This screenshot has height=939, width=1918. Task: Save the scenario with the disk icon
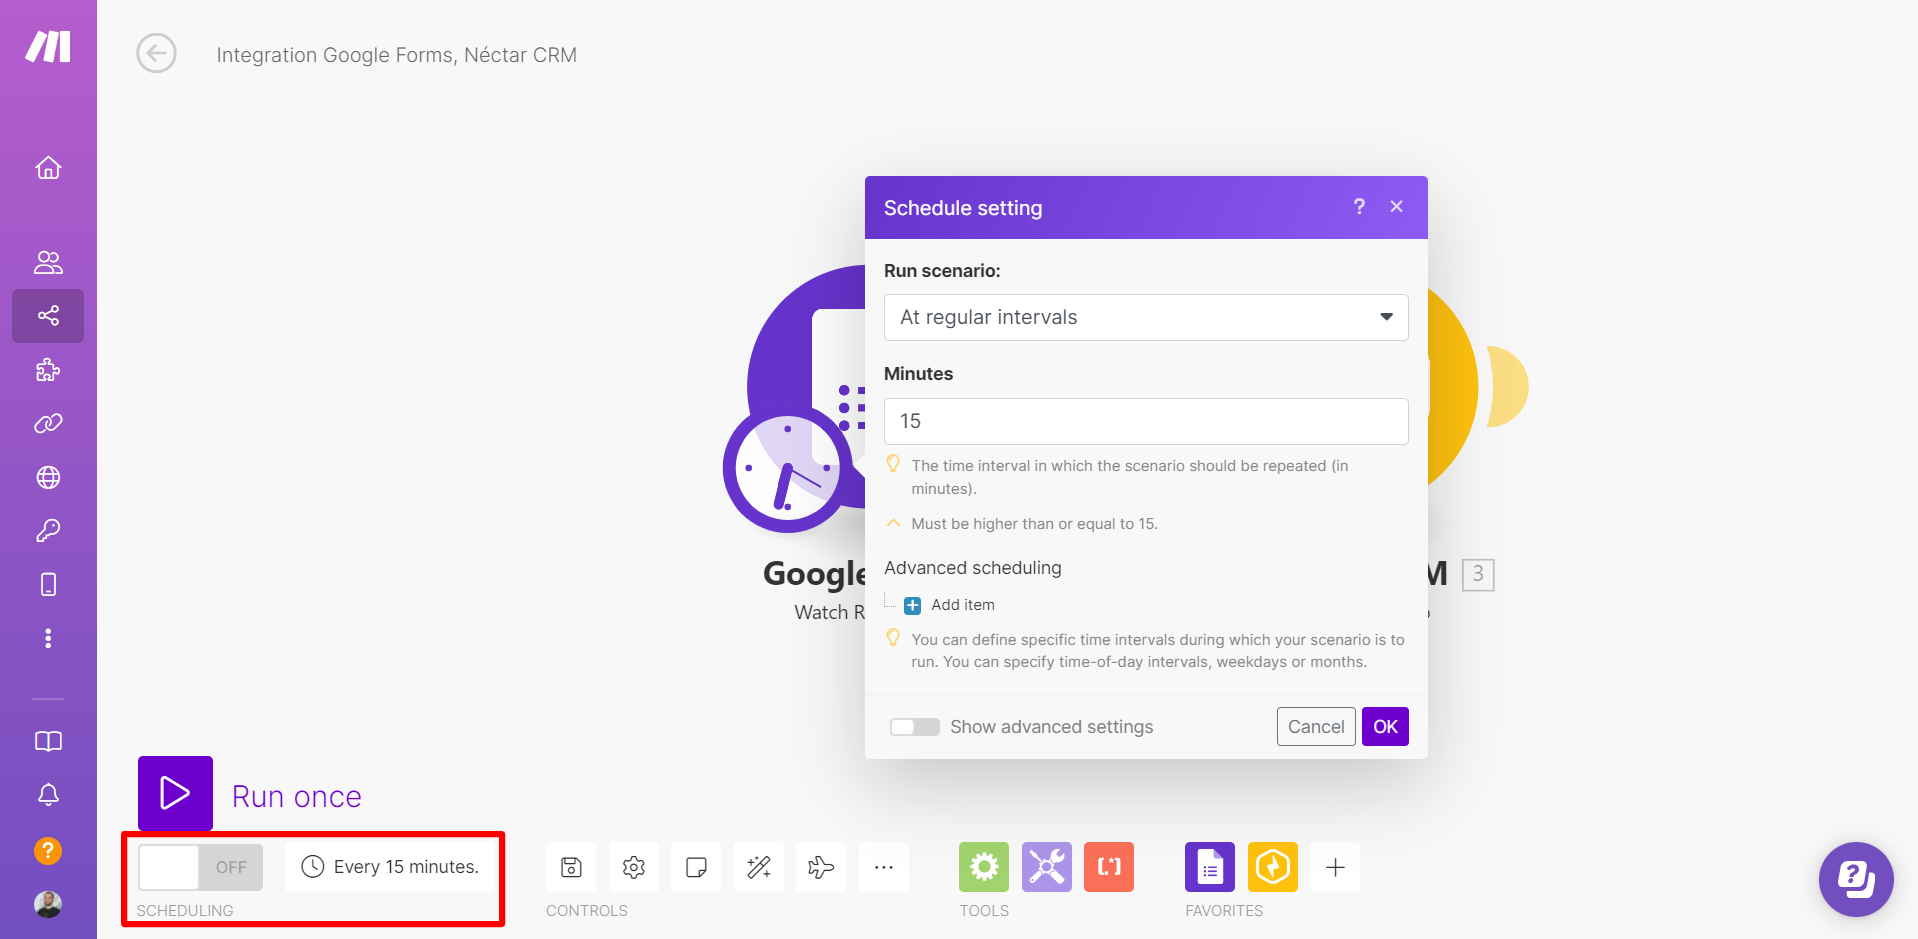pyautogui.click(x=571, y=867)
